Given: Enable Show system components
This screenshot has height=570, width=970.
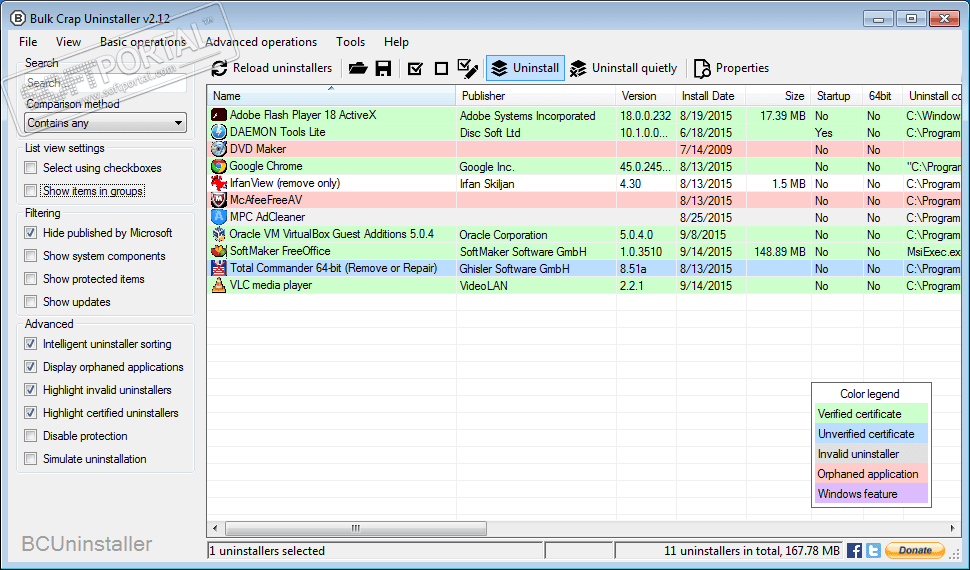Looking at the screenshot, I should [x=30, y=256].
